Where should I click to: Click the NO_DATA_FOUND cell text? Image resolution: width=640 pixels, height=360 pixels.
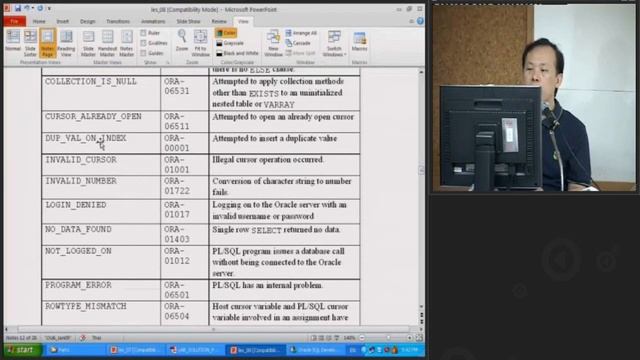[78, 230]
